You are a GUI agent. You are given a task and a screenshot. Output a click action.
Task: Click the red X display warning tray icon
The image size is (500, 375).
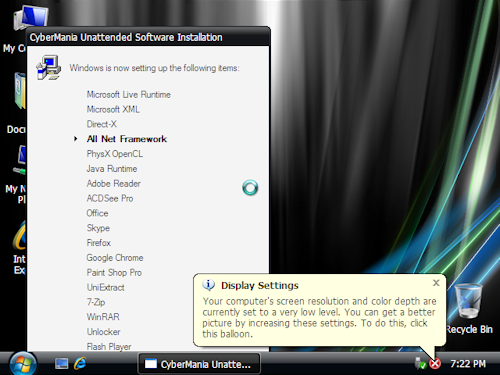click(435, 364)
